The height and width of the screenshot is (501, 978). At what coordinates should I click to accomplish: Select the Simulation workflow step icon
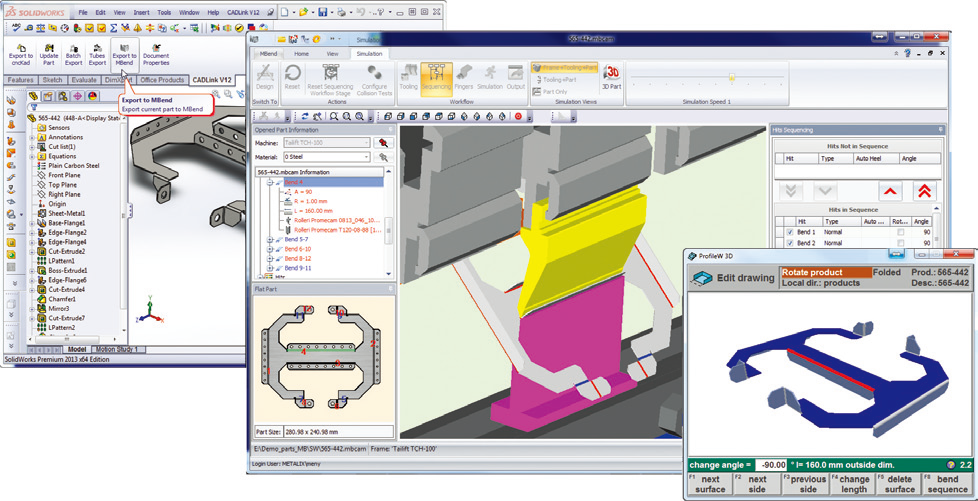pos(490,78)
